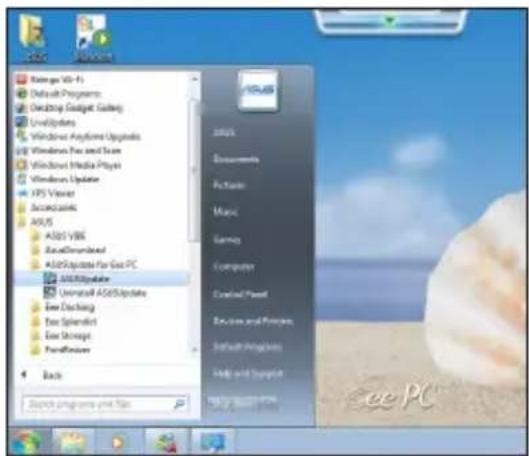Open Games from the right pane

pyautogui.click(x=227, y=240)
